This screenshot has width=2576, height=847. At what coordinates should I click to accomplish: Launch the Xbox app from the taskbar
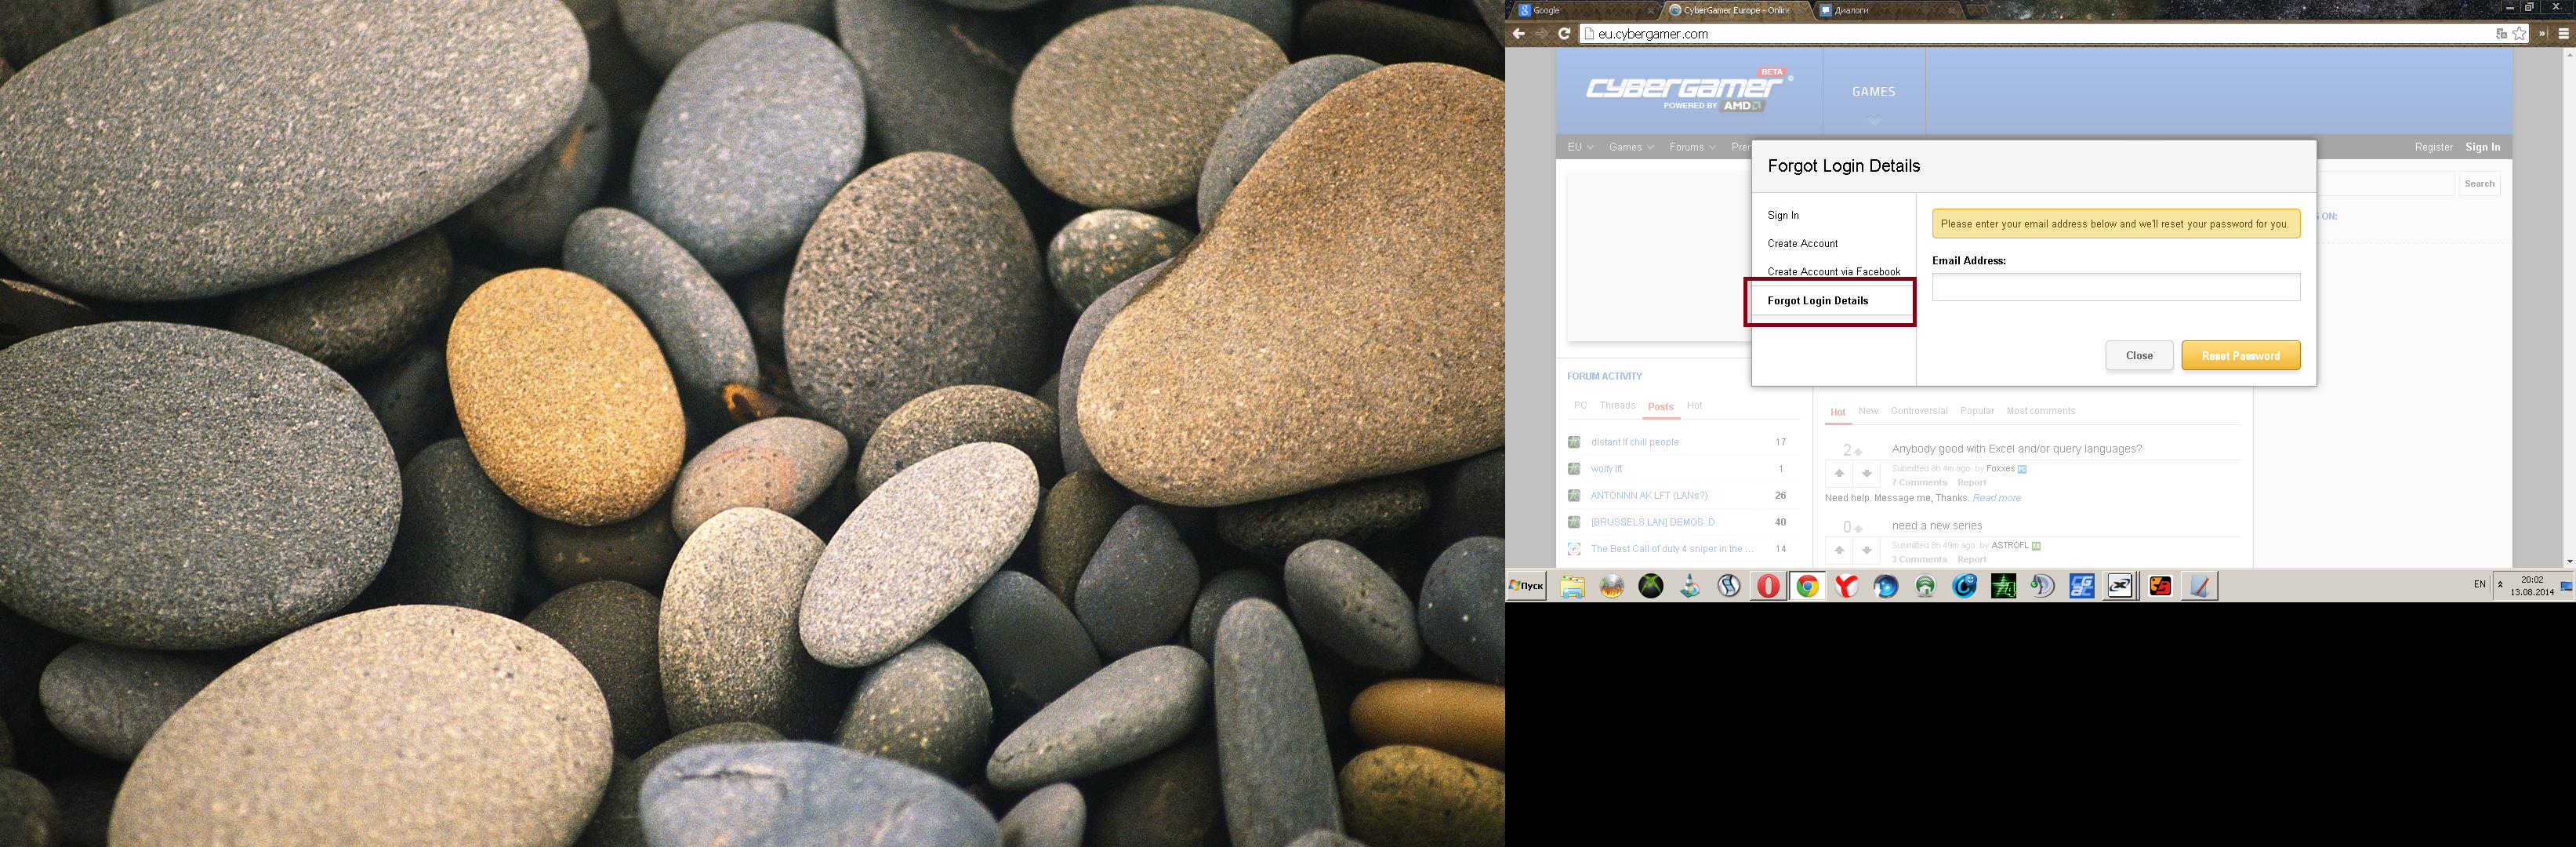1651,586
